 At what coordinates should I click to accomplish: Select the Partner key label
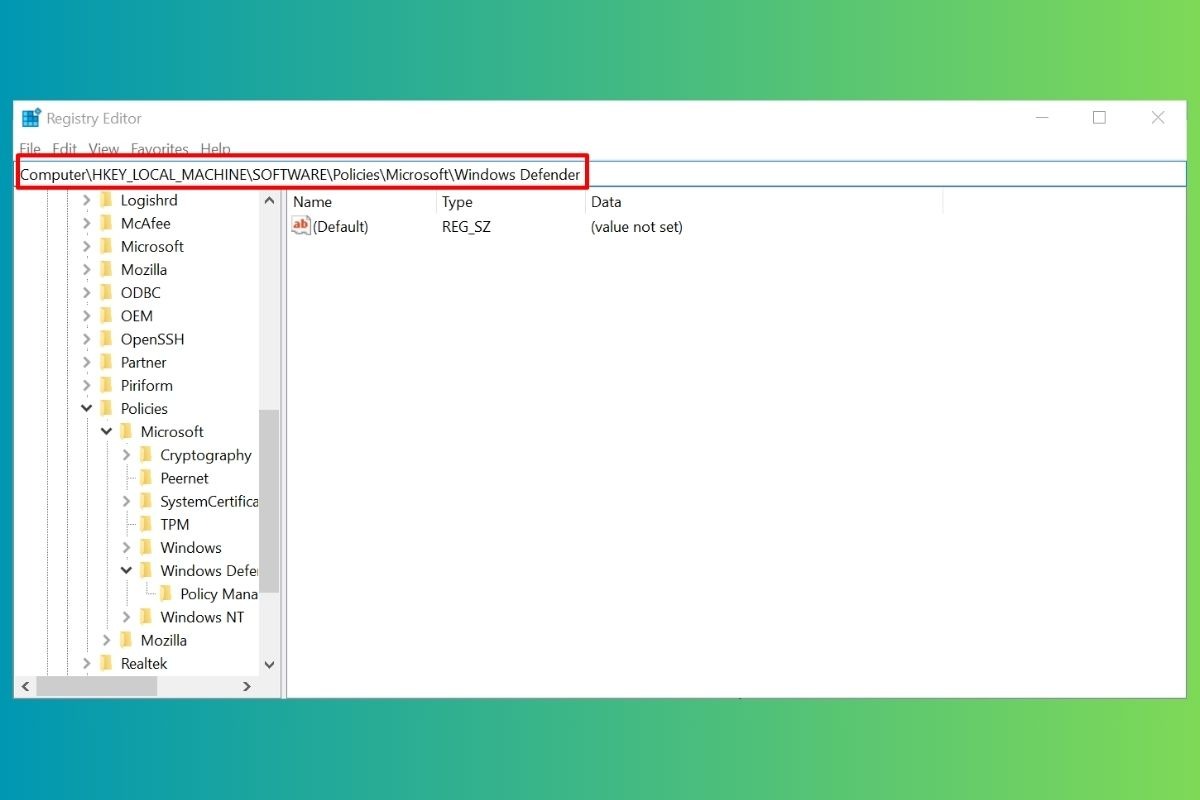144,362
